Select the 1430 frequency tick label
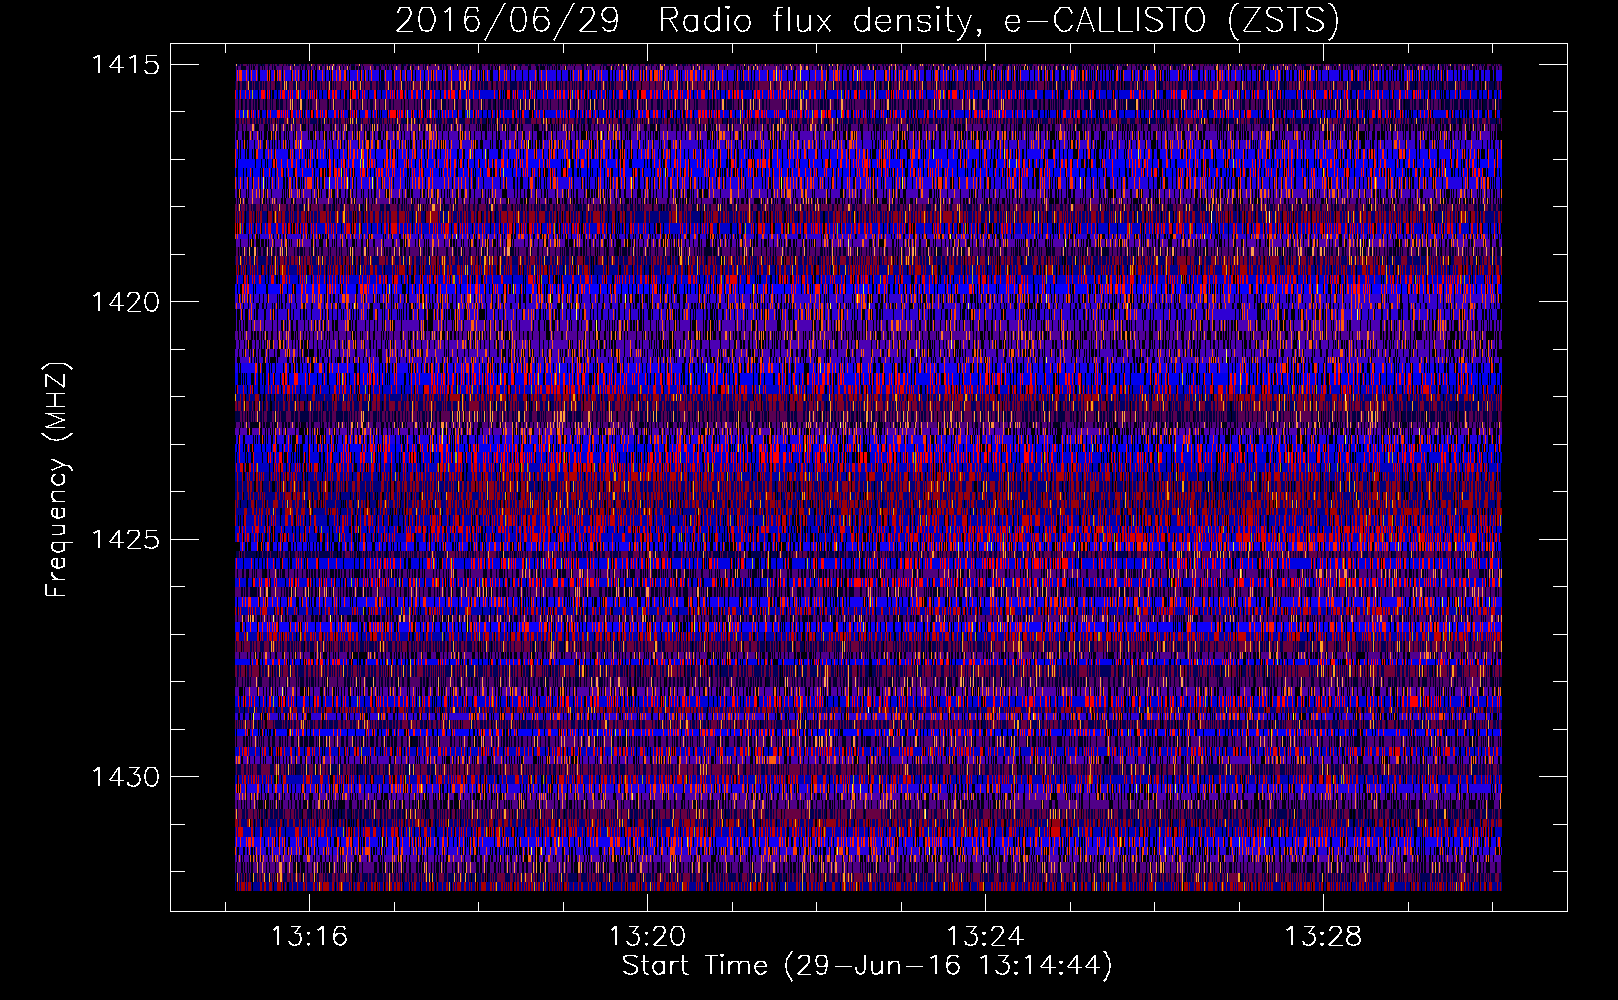 (126, 777)
